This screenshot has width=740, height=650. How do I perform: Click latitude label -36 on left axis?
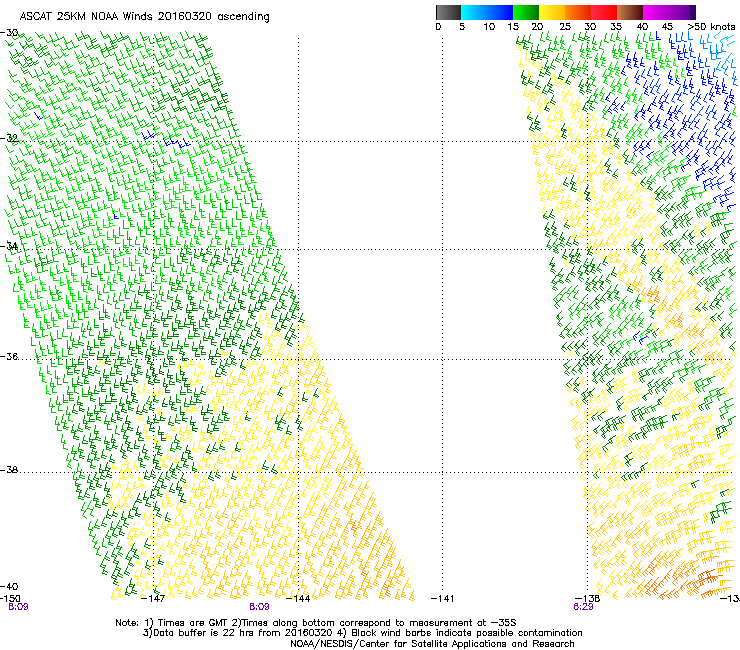(x=9, y=356)
